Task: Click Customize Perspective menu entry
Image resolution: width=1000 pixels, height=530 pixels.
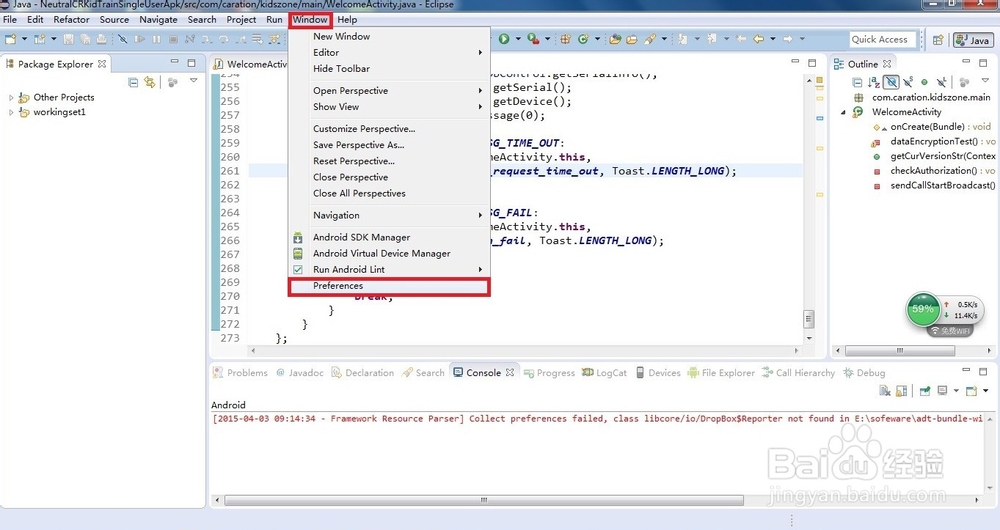Action: coord(364,129)
